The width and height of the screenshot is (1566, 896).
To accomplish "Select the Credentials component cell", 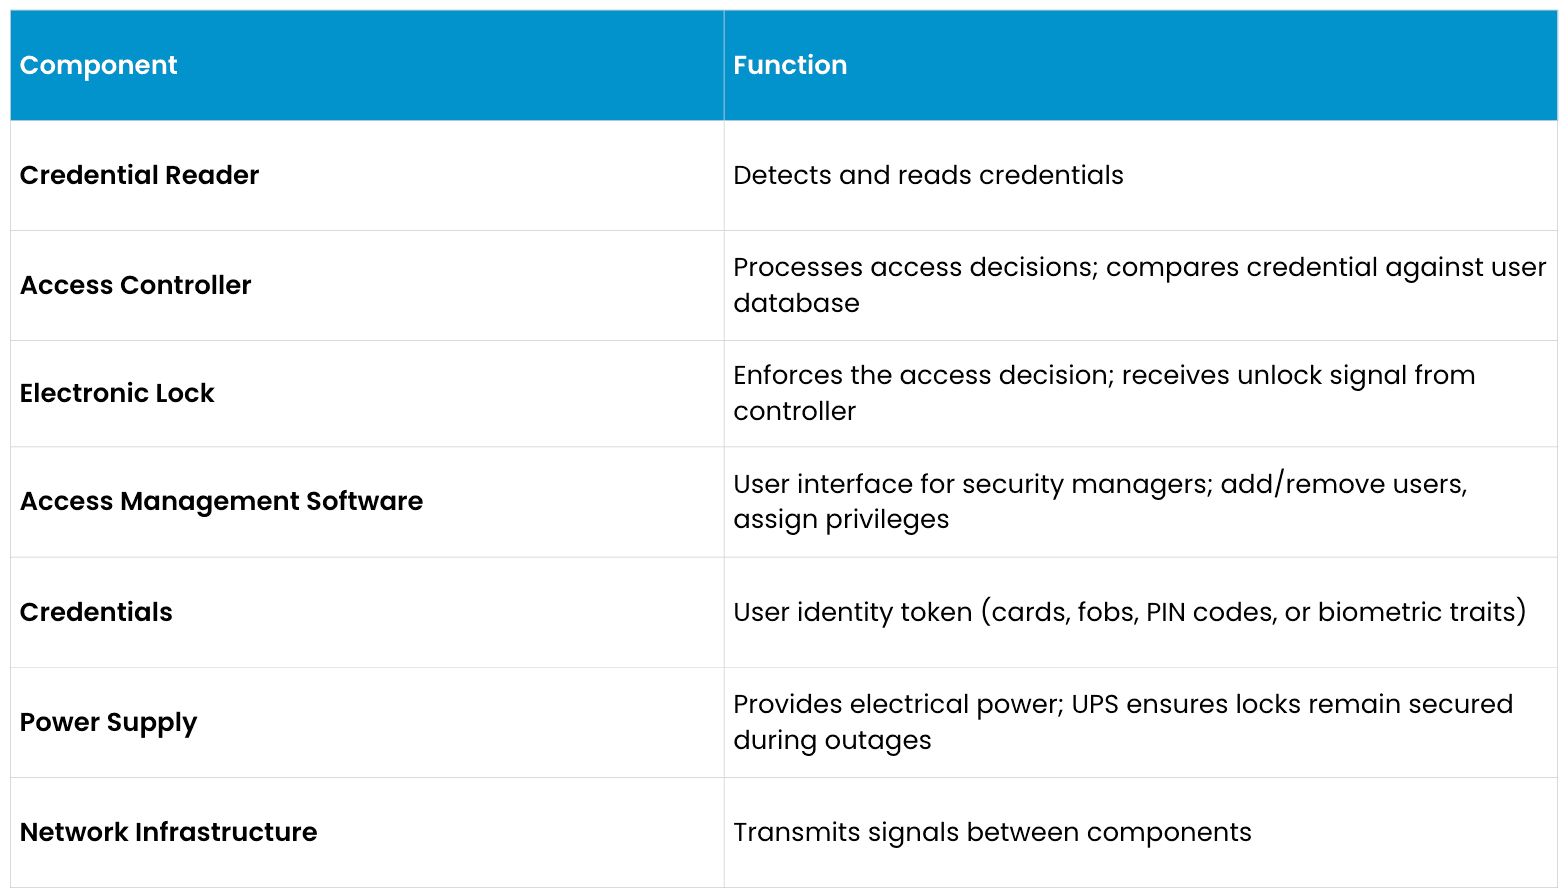I will 96,612.
